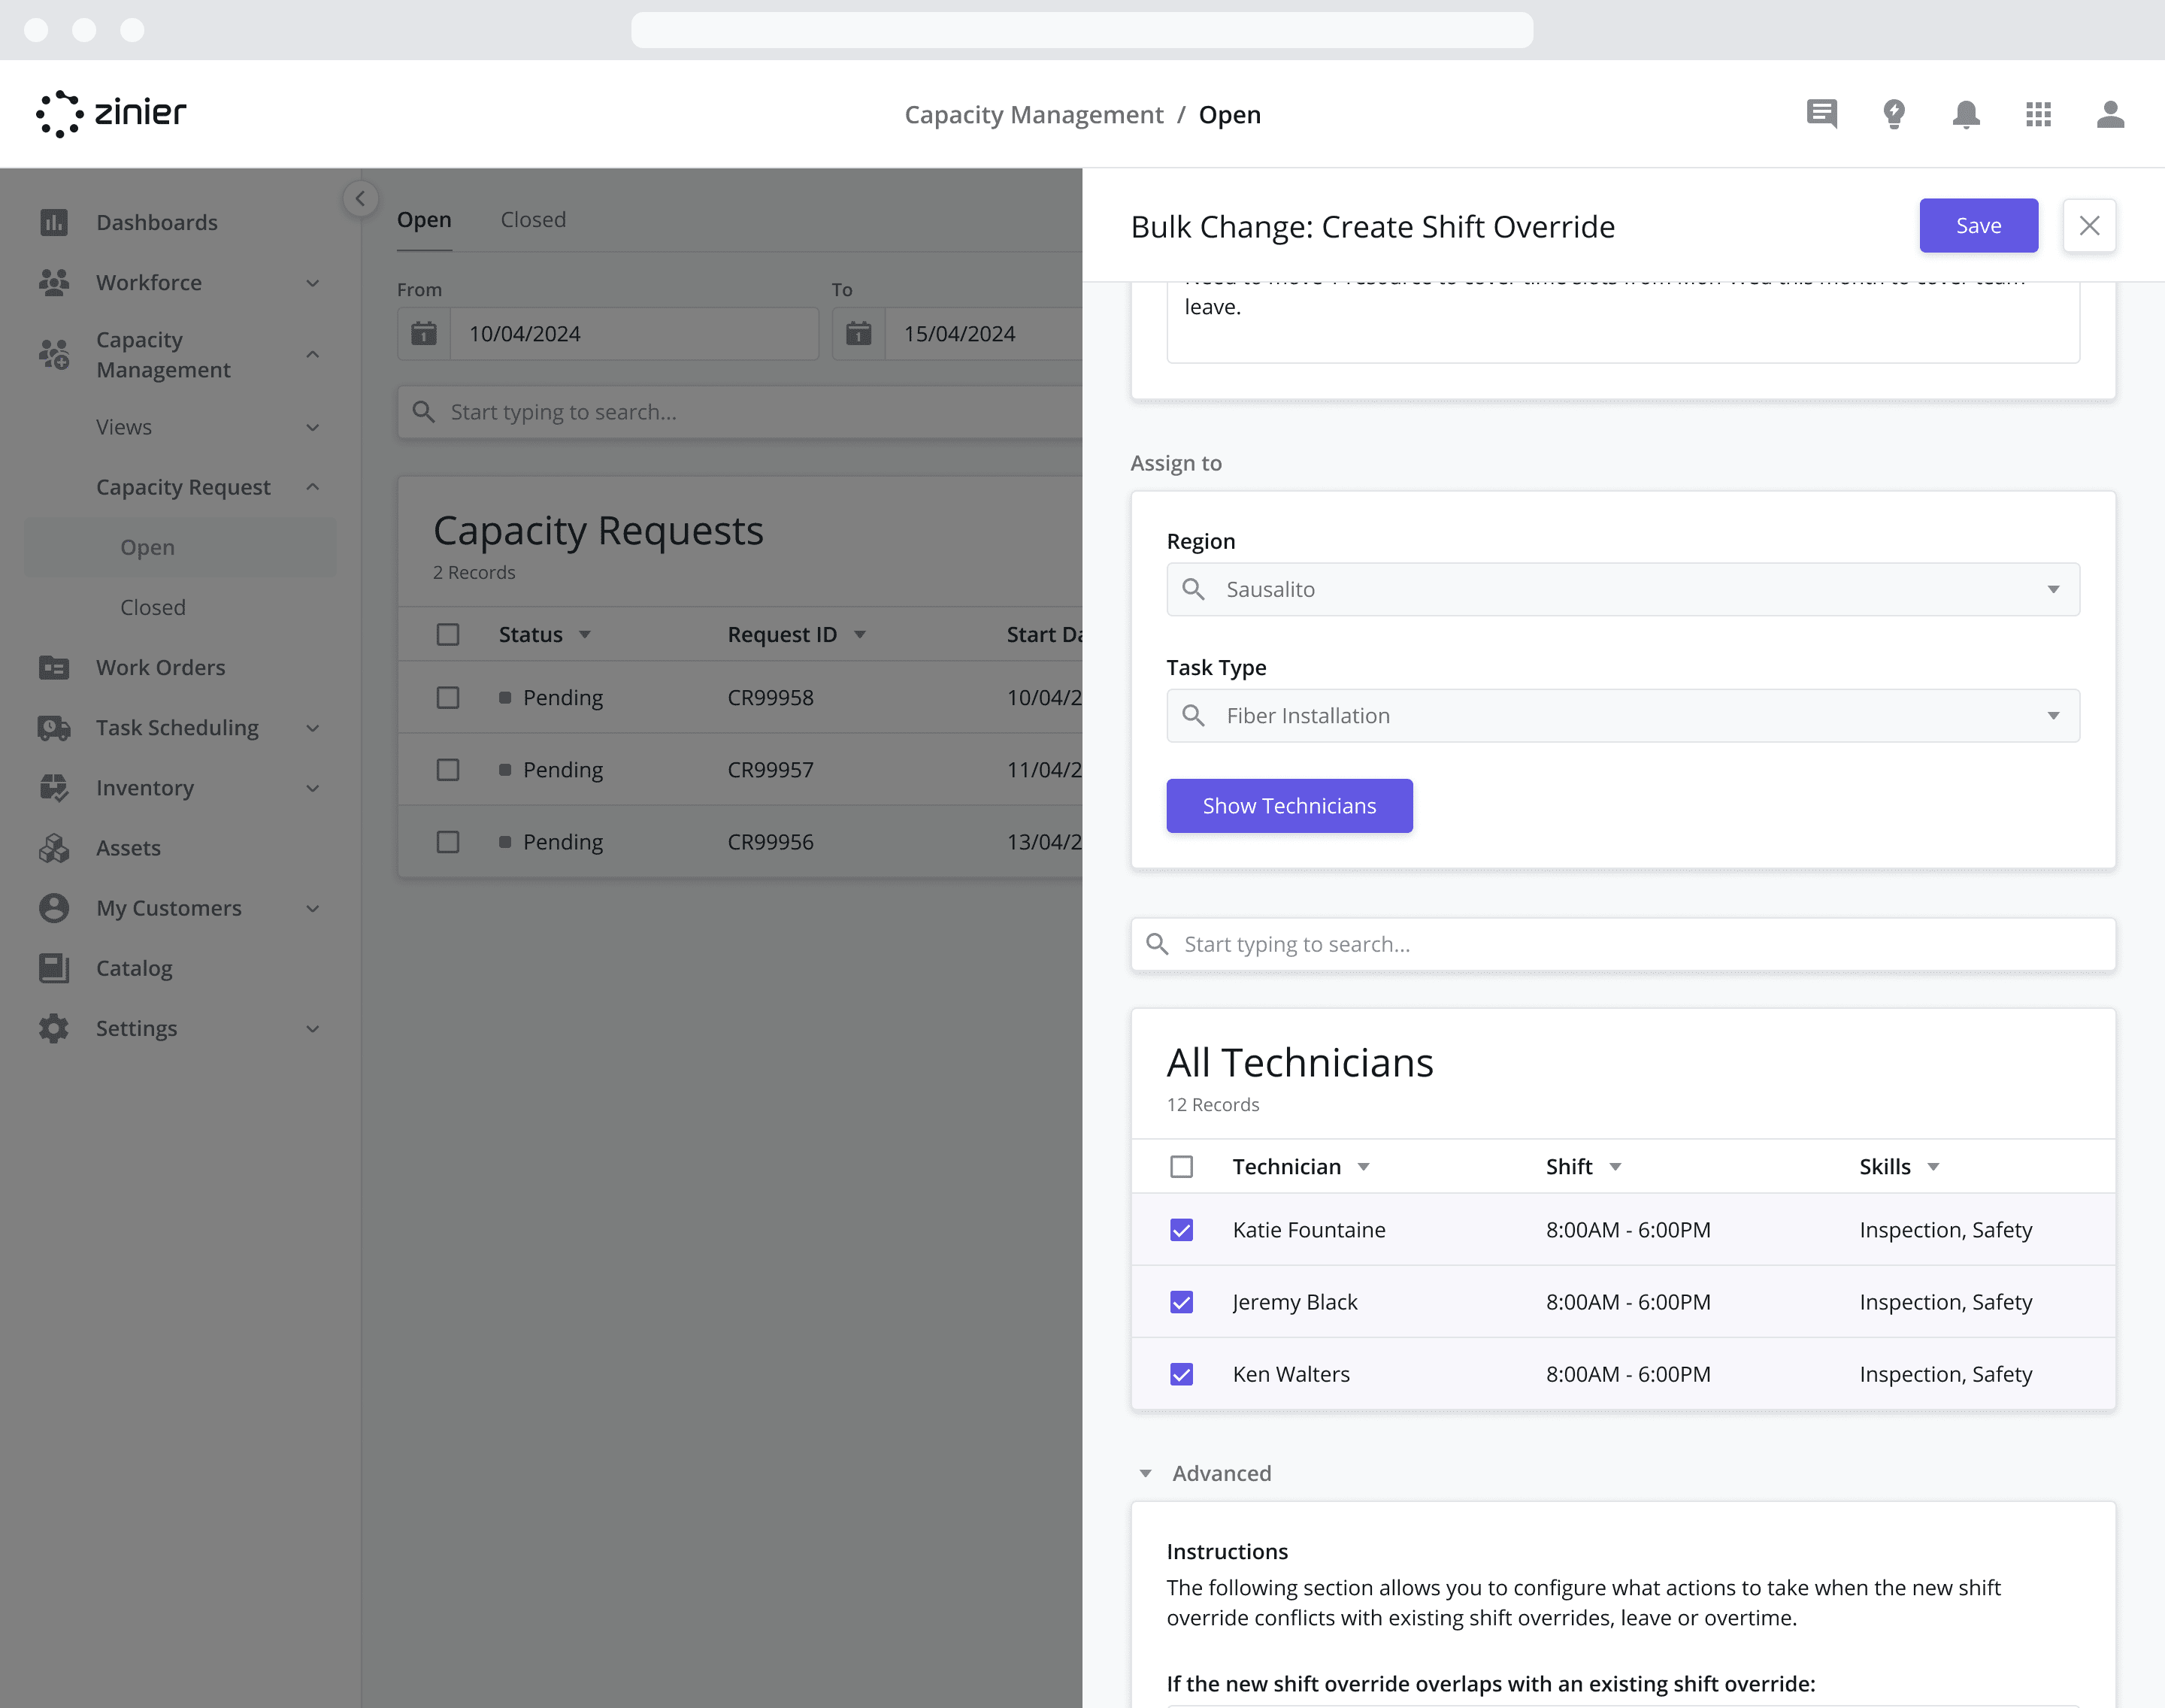Viewport: 2165px width, 1708px height.
Task: Close the Bulk Change panel
Action: pos(2089,225)
